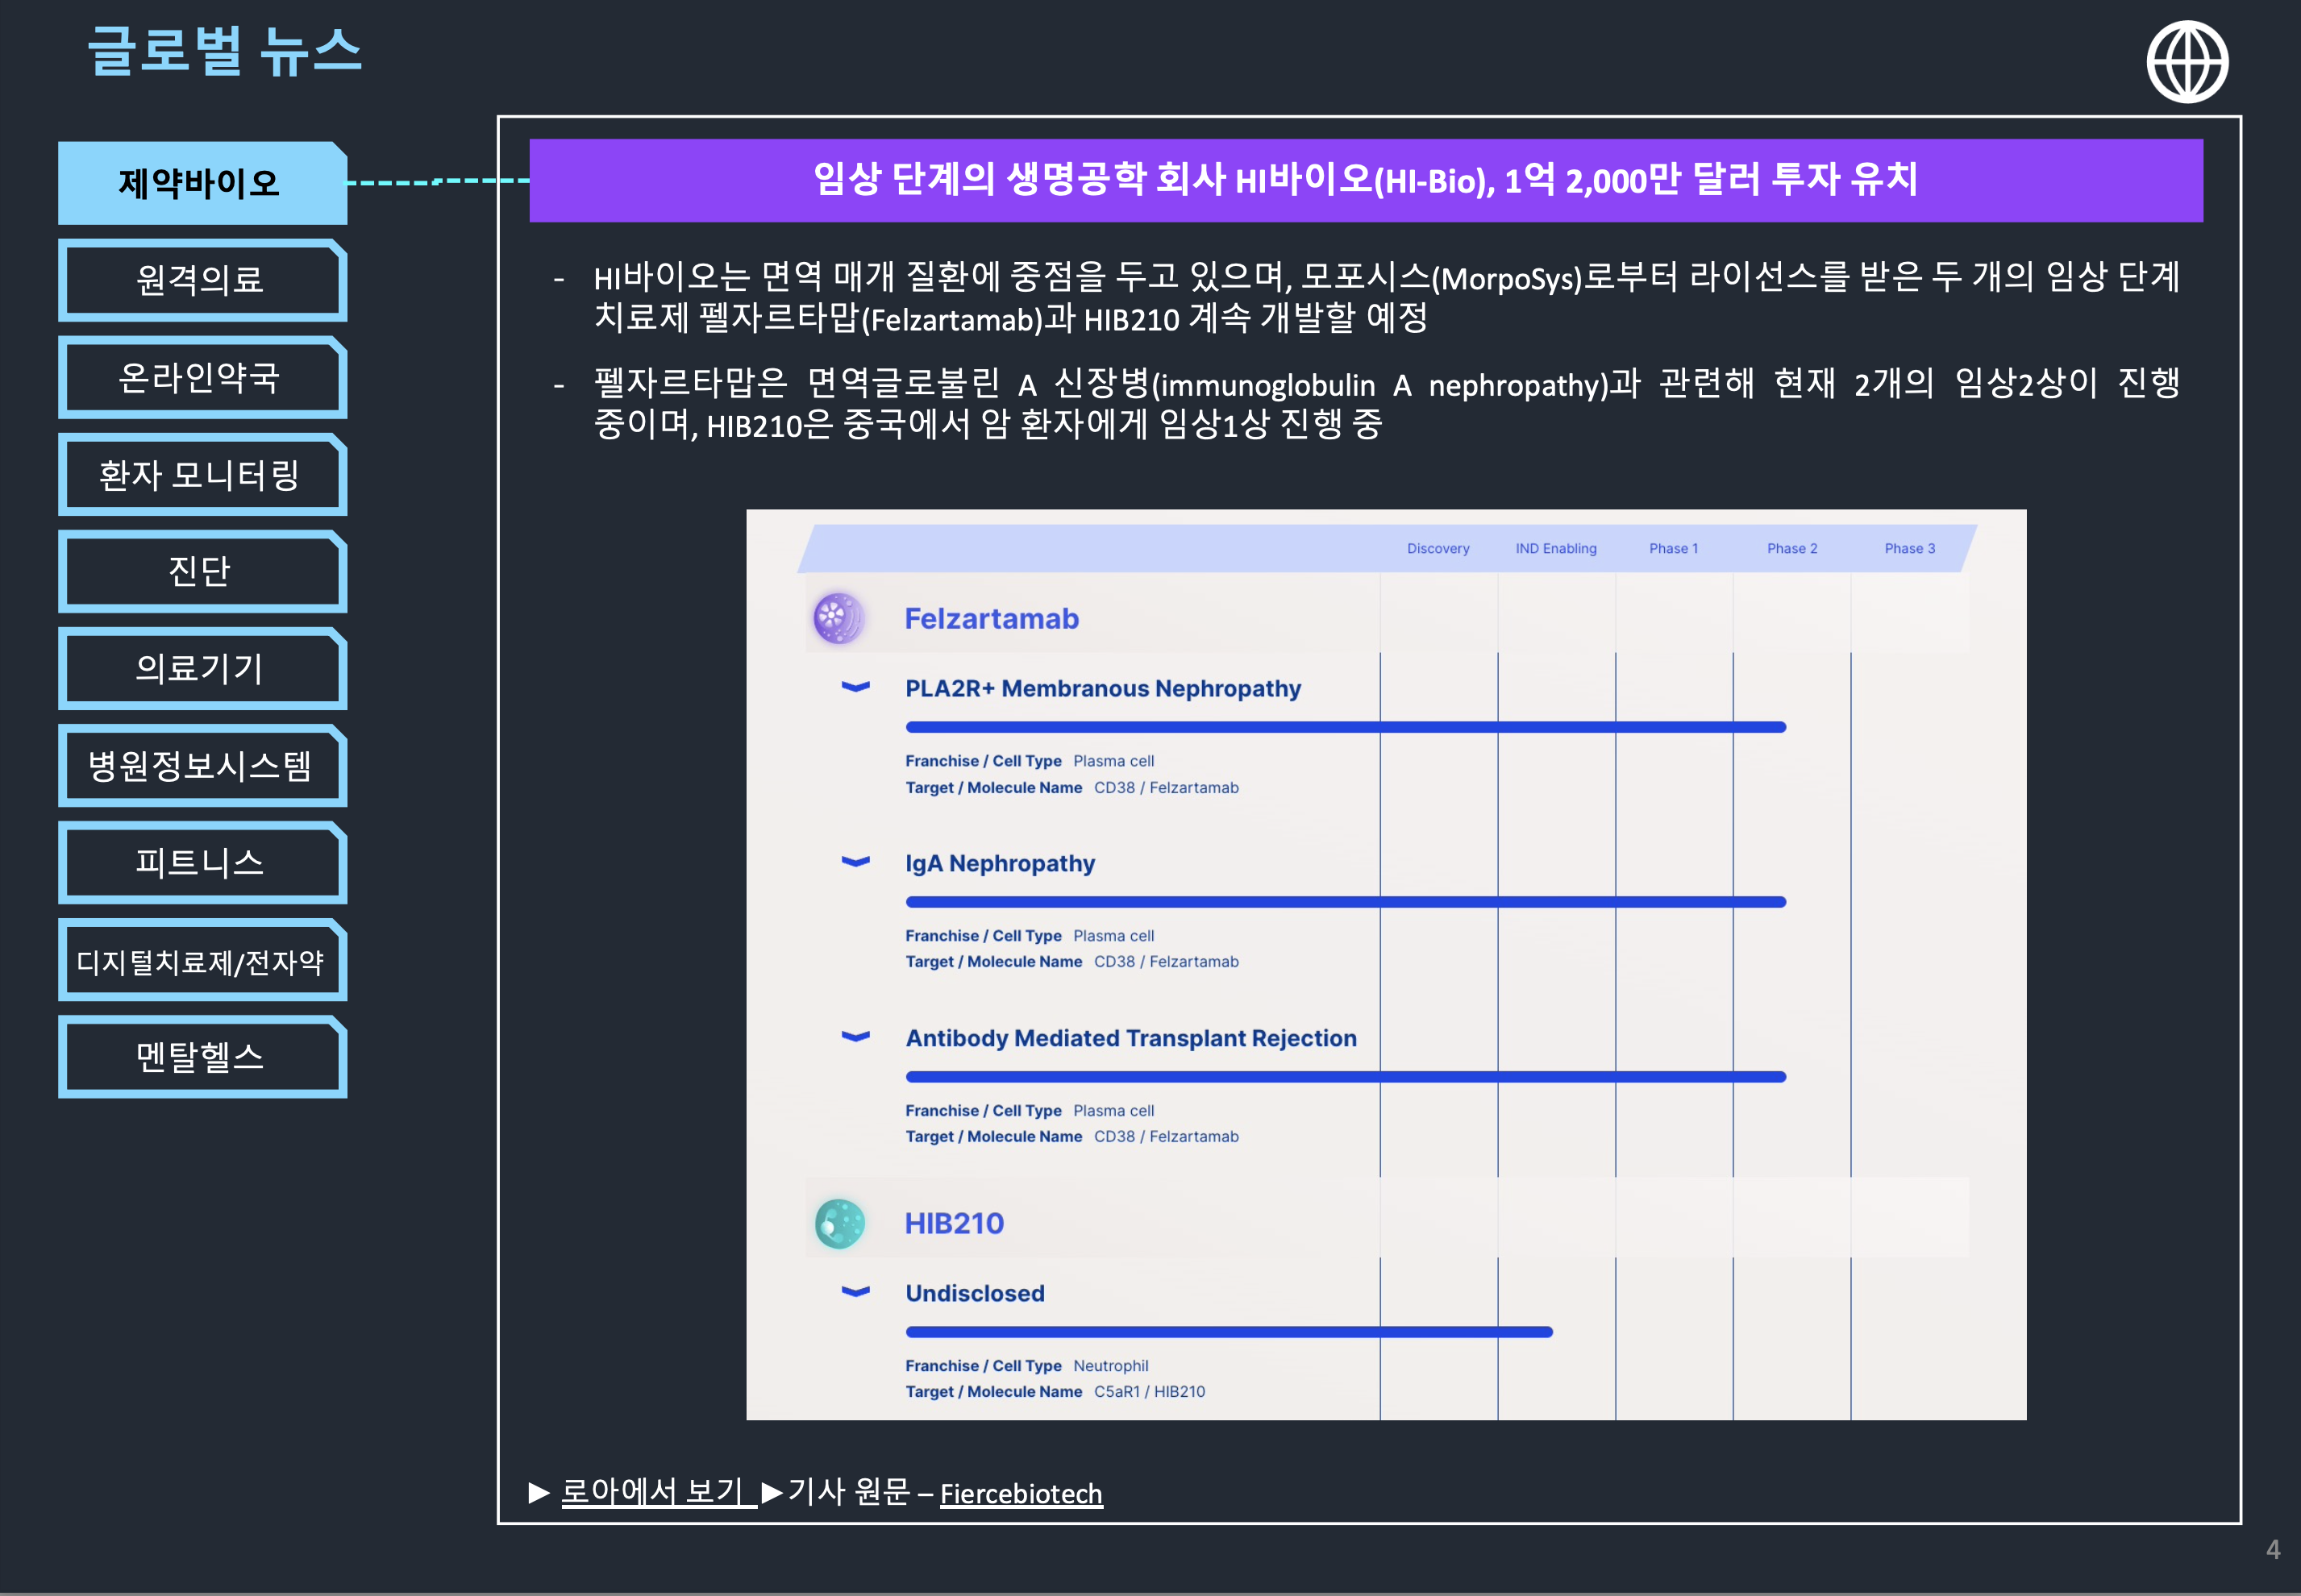Click the Phase 2 column header
This screenshot has width=2301, height=1596.
[x=1792, y=548]
